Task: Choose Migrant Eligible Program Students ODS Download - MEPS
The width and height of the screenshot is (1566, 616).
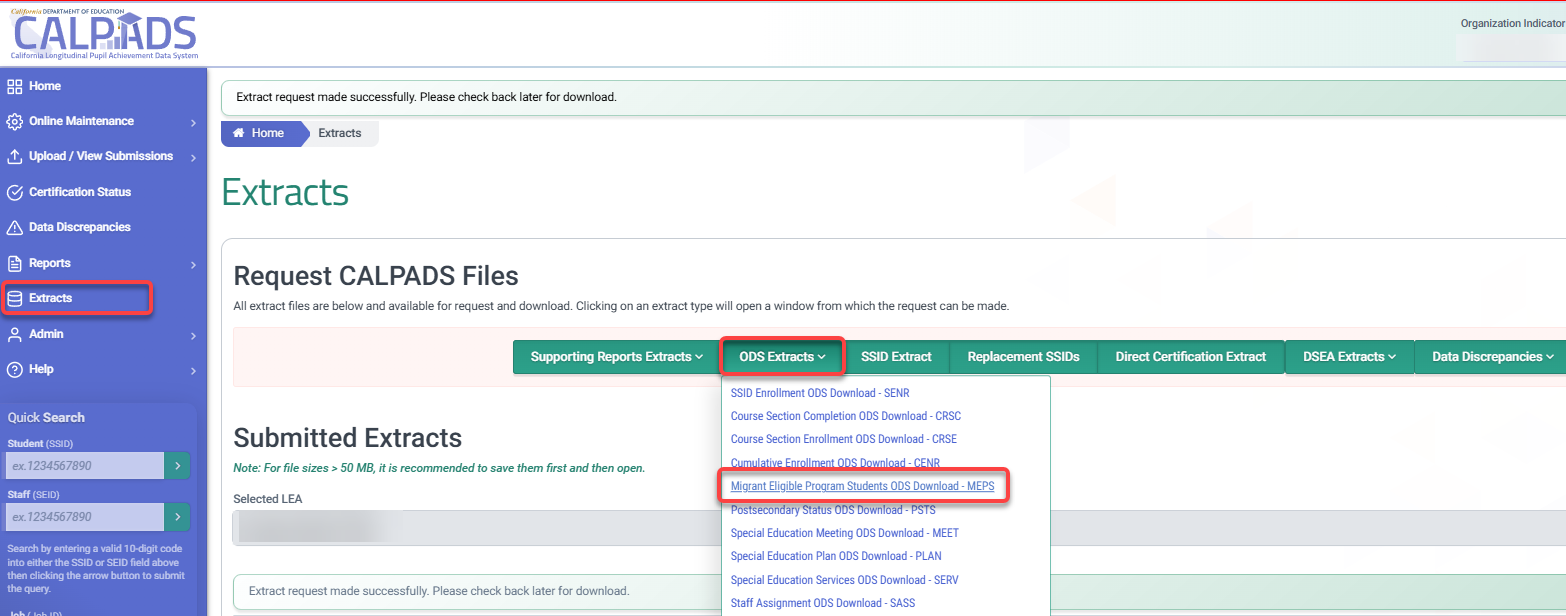Action: [x=862, y=486]
